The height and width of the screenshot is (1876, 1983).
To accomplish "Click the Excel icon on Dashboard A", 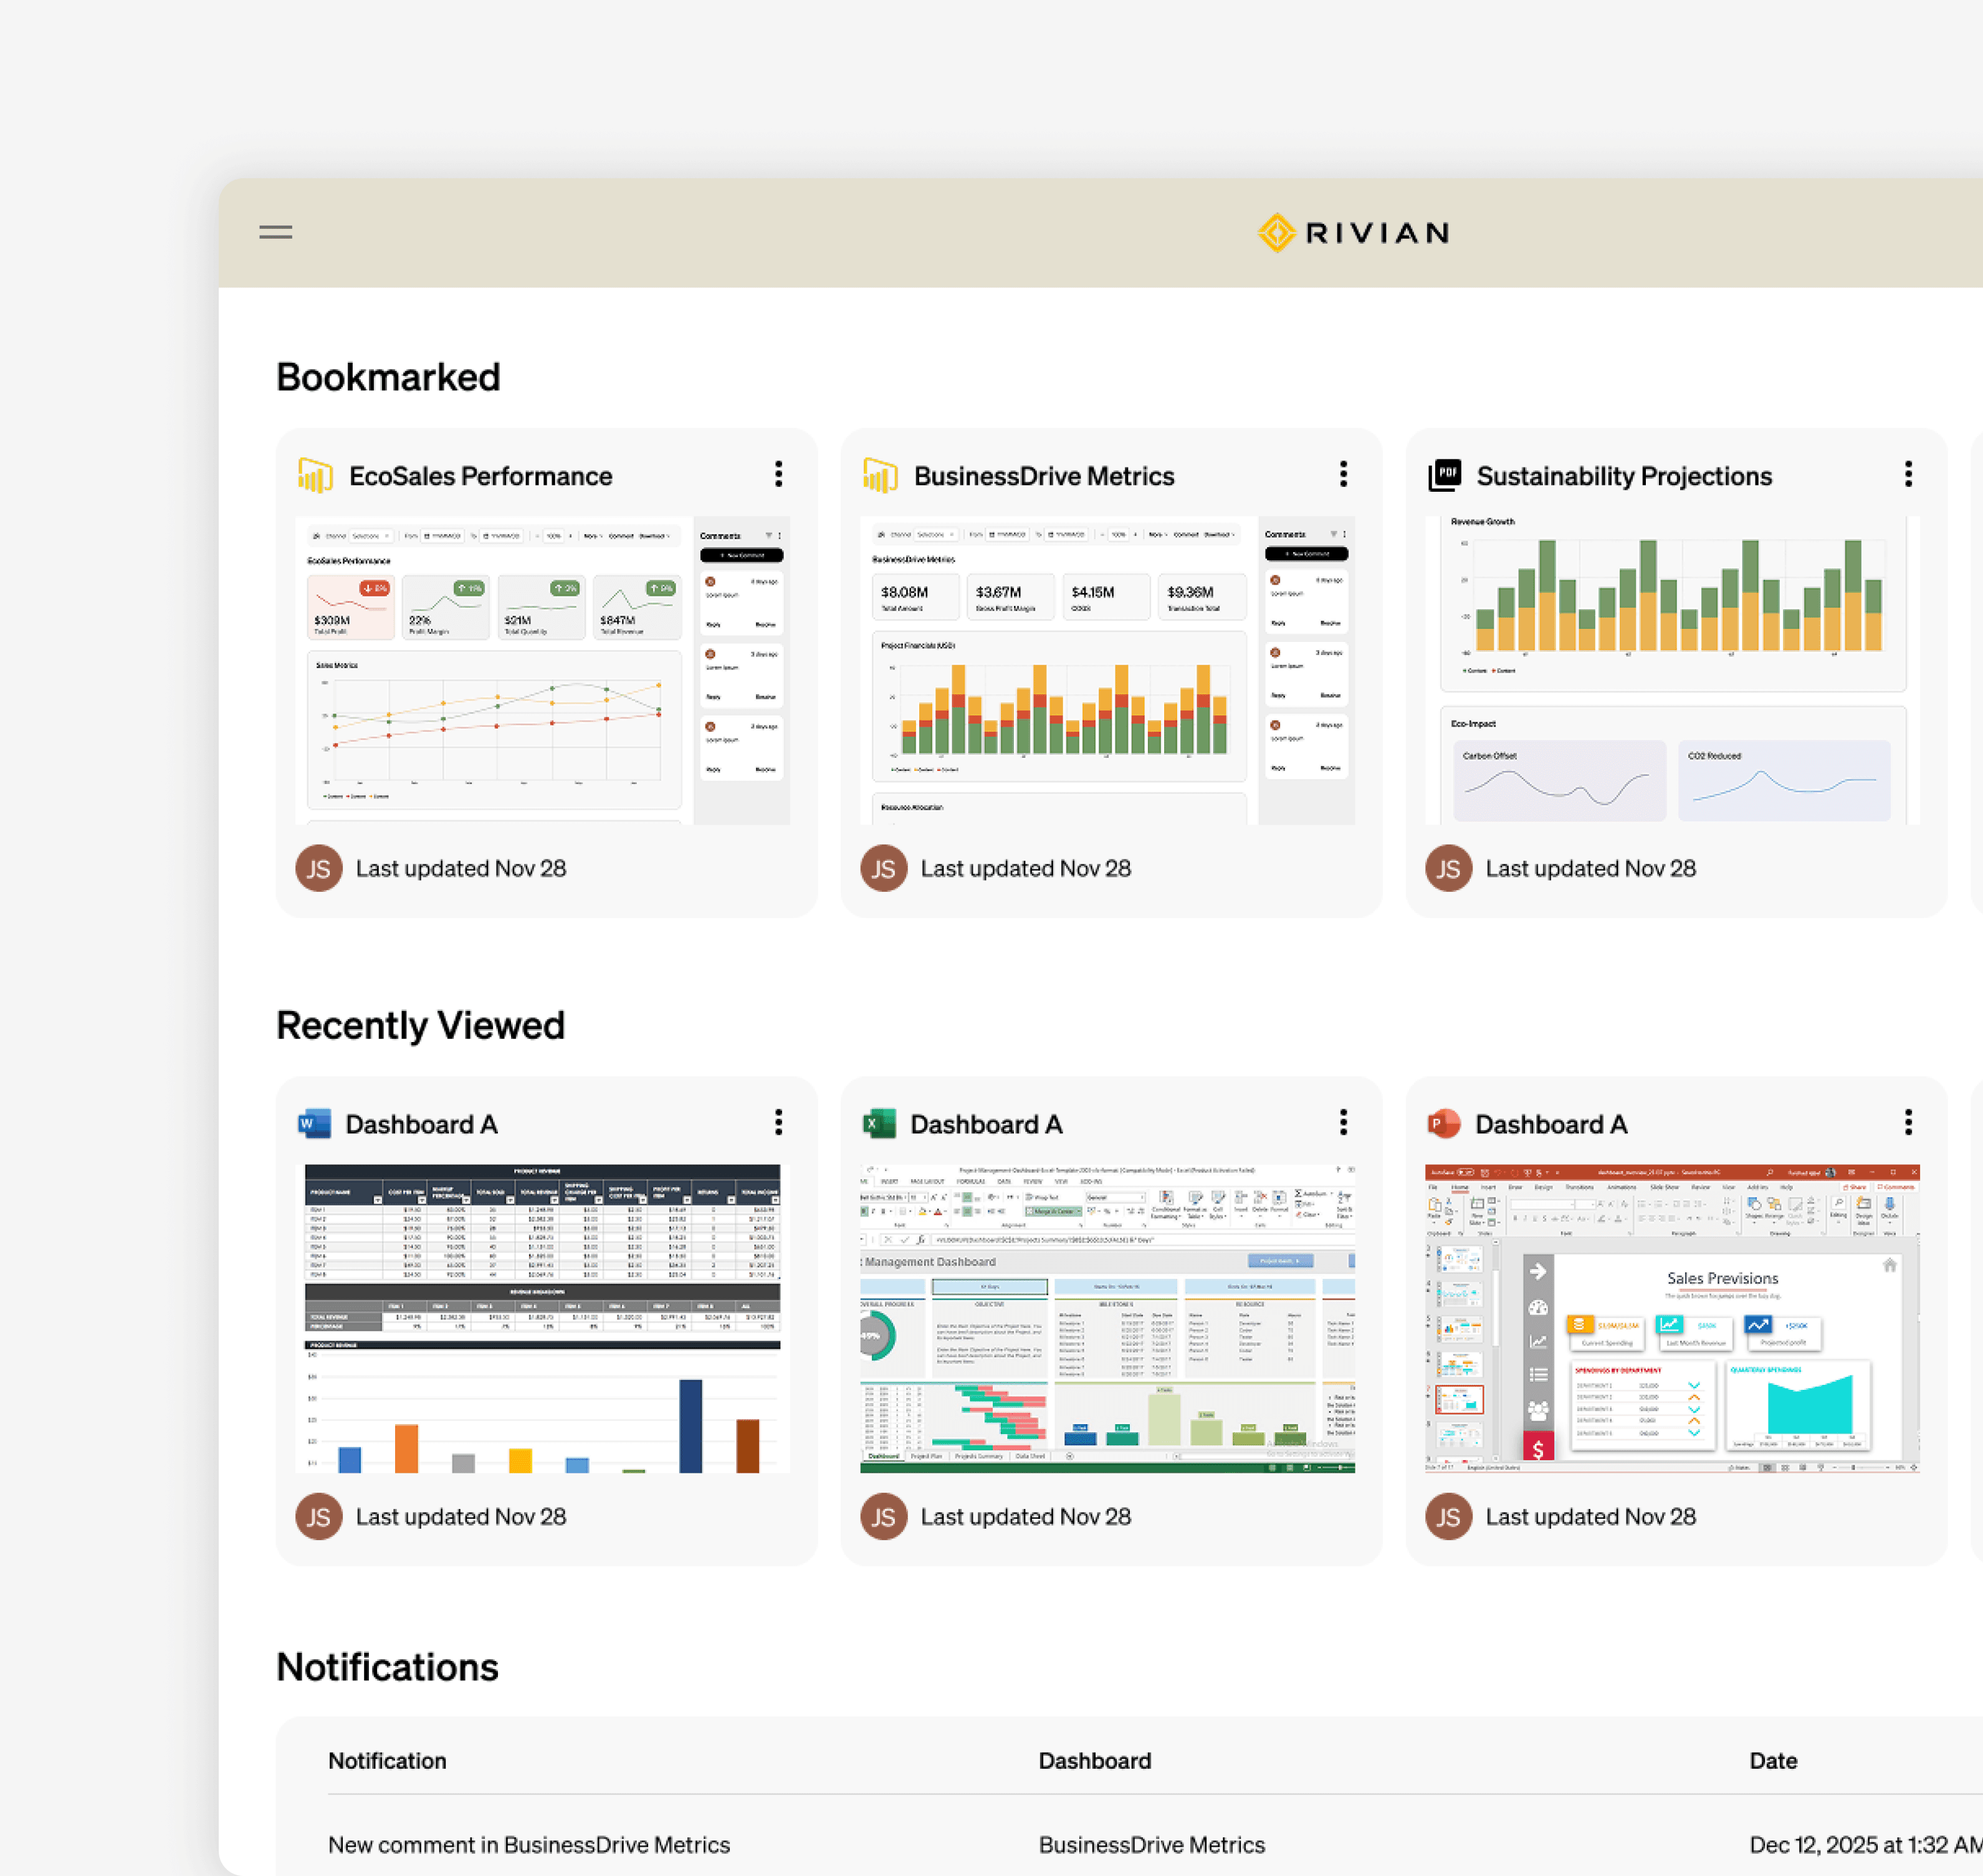I will (879, 1123).
